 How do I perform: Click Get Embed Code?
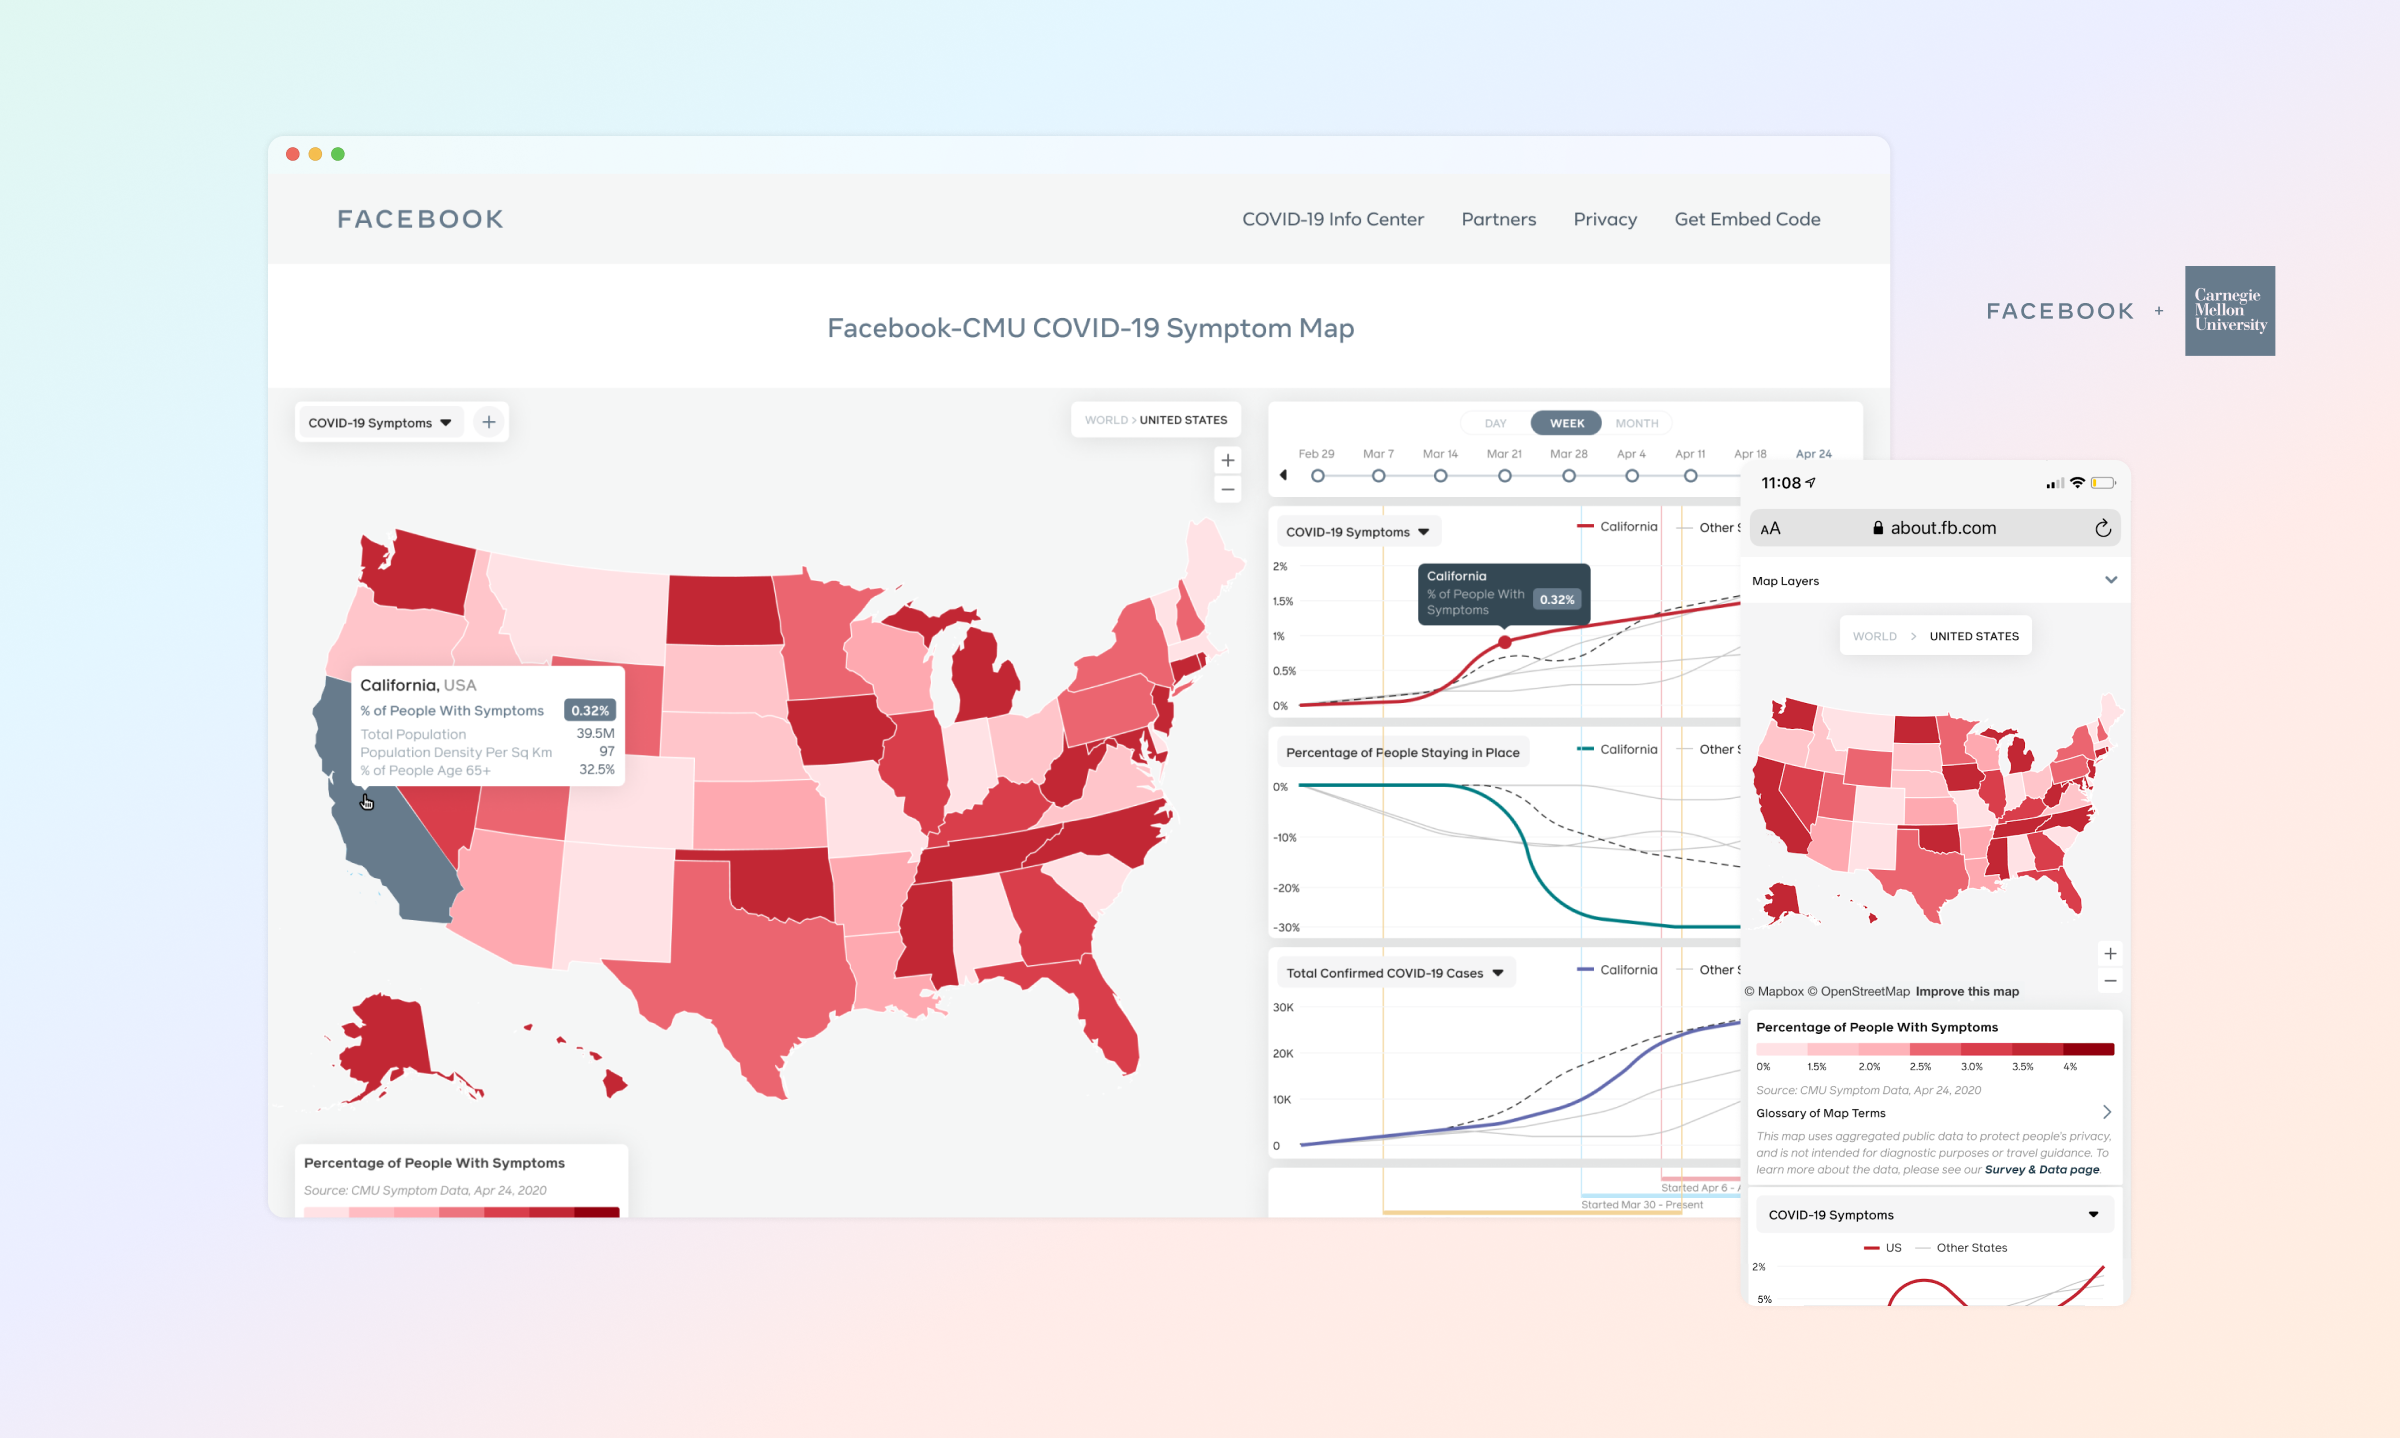[x=1747, y=219]
